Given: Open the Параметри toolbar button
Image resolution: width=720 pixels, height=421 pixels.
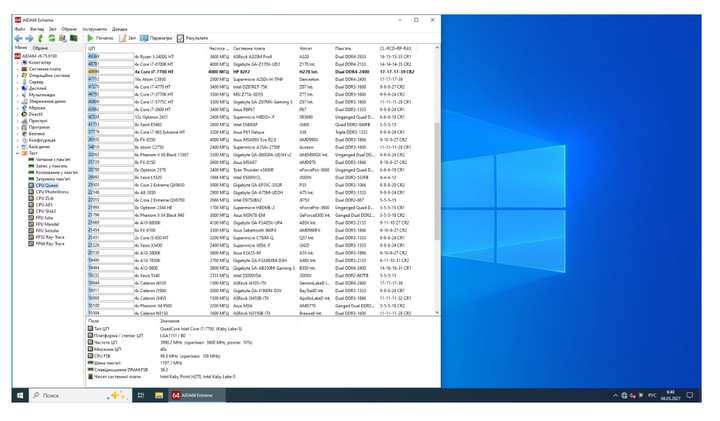Looking at the screenshot, I should (156, 38).
